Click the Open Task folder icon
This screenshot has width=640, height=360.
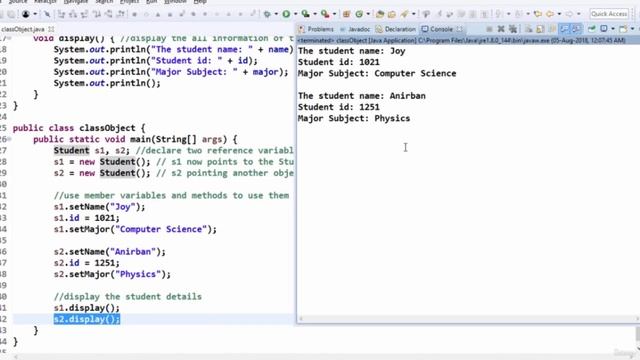[x=391, y=14]
